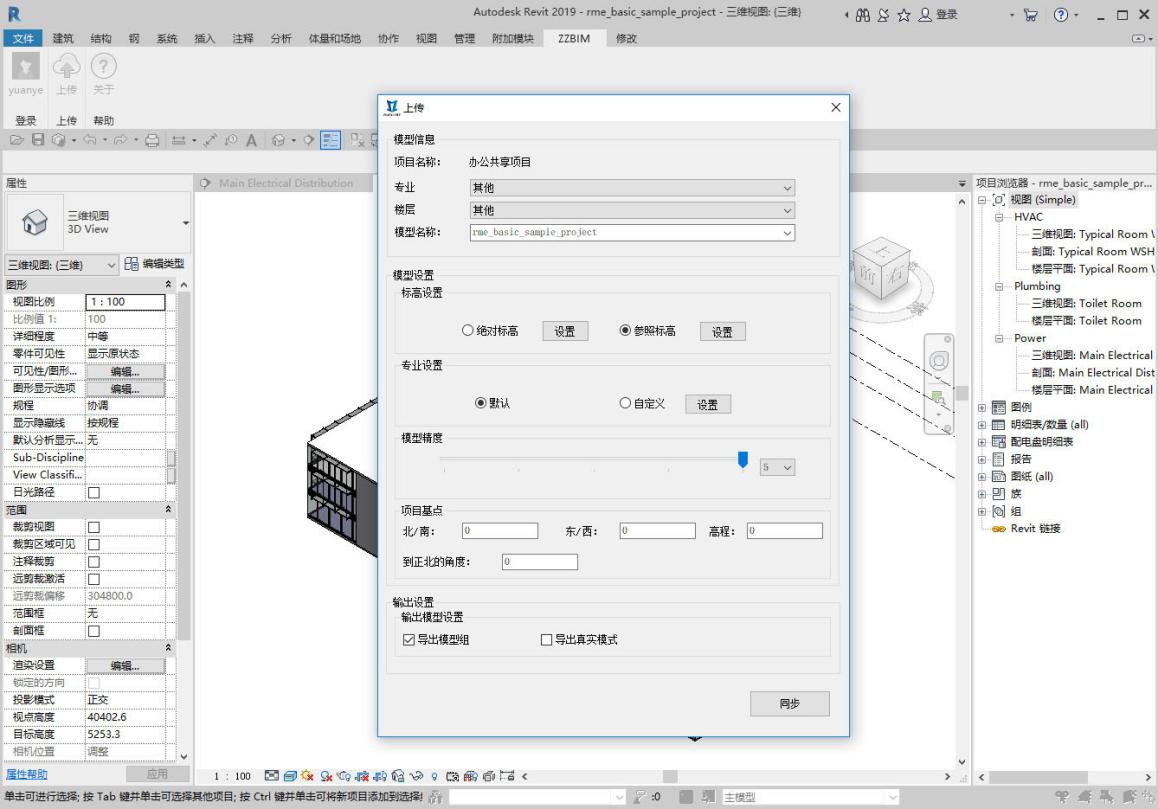Click the 北/南 input field

pos(500,530)
